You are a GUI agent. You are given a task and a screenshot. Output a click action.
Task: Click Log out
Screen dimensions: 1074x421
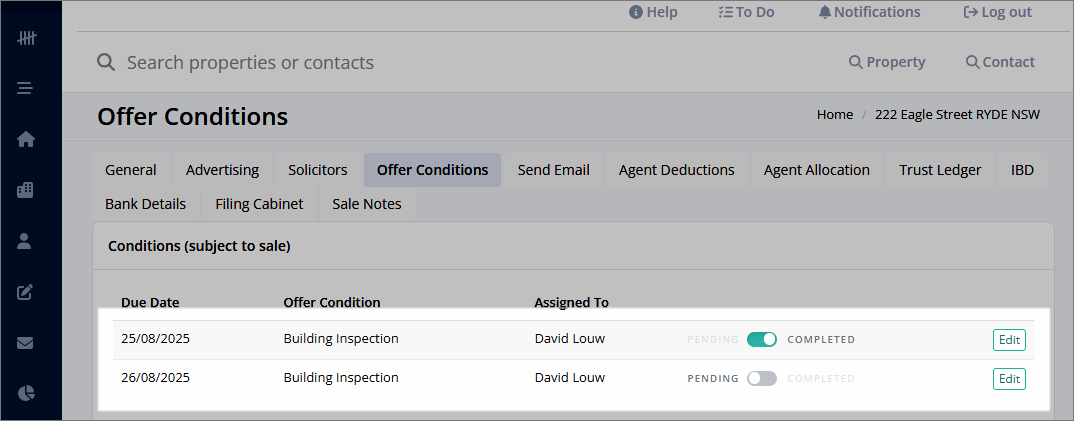pos(997,12)
